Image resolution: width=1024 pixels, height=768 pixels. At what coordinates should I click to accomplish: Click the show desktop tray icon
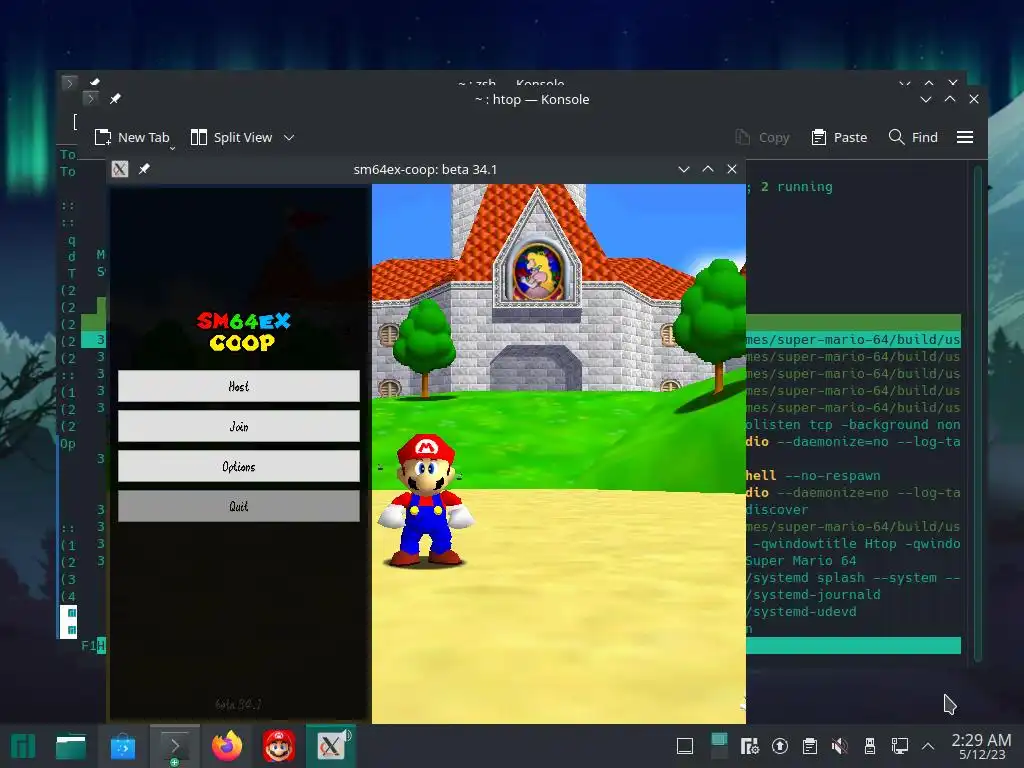click(x=685, y=746)
